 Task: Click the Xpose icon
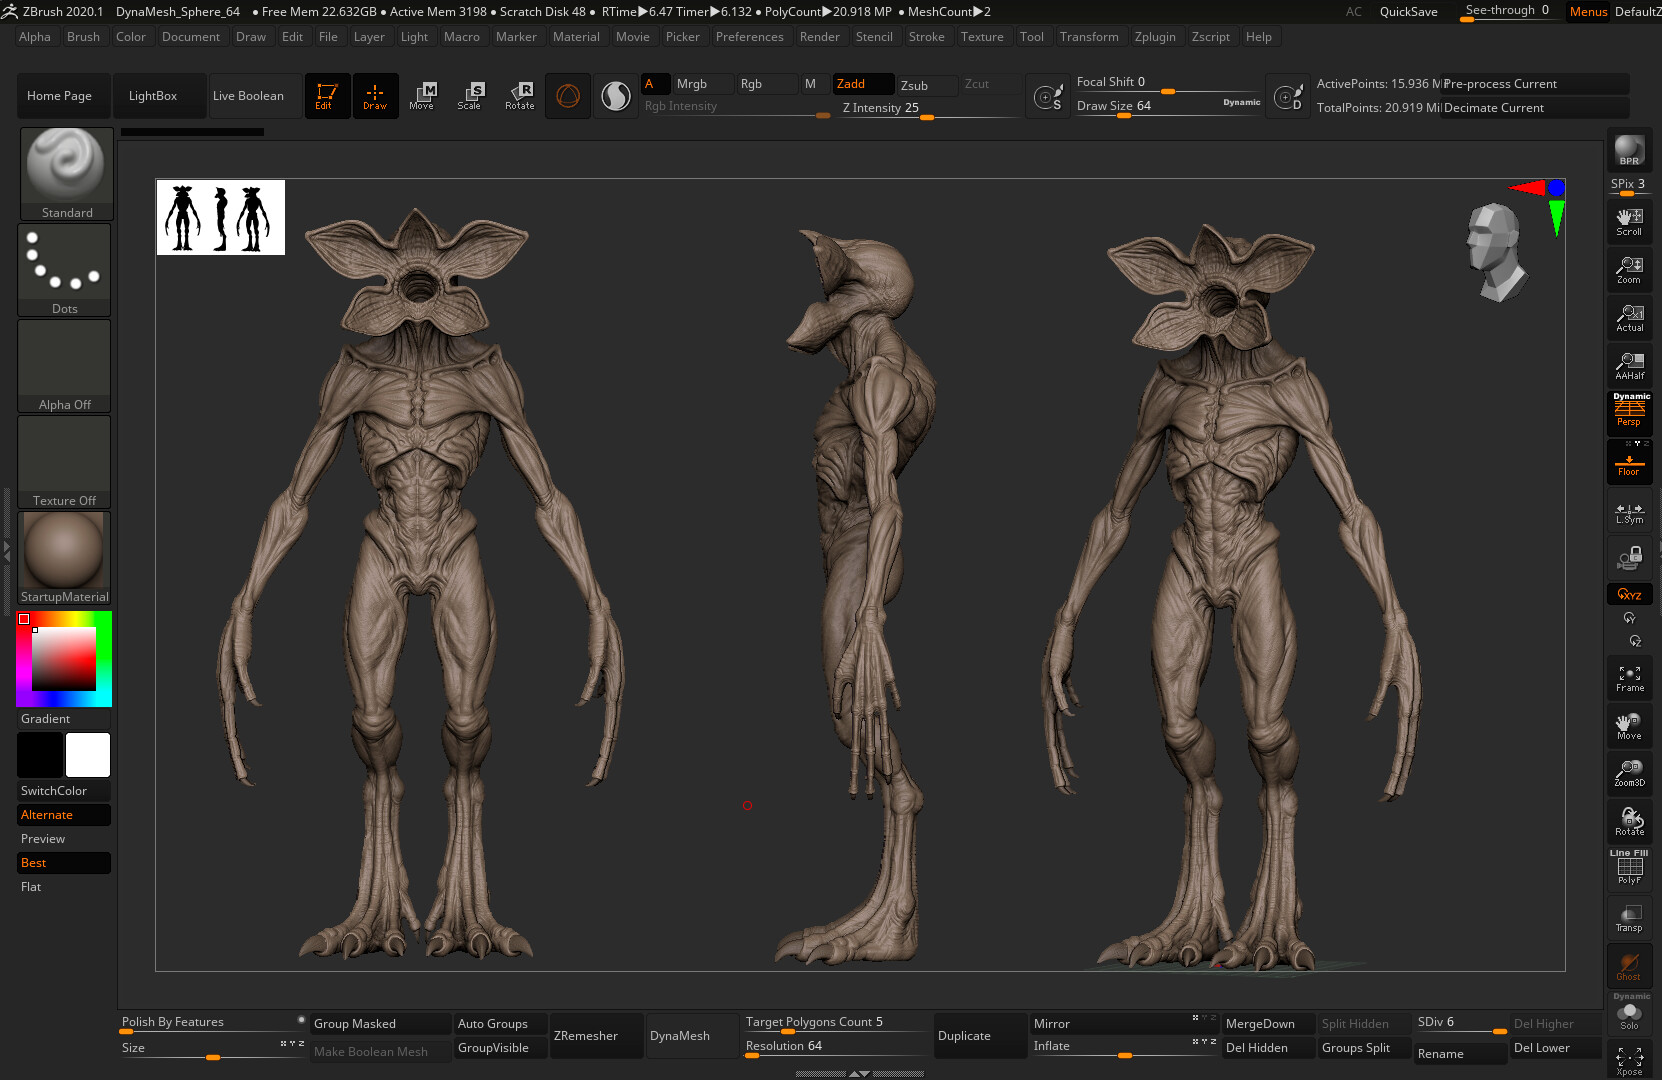point(1629,1062)
